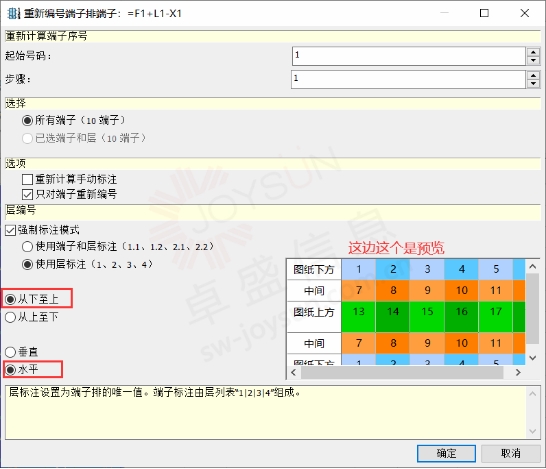Click the terminal strip icon in title bar
The width and height of the screenshot is (546, 469).
[13, 13]
